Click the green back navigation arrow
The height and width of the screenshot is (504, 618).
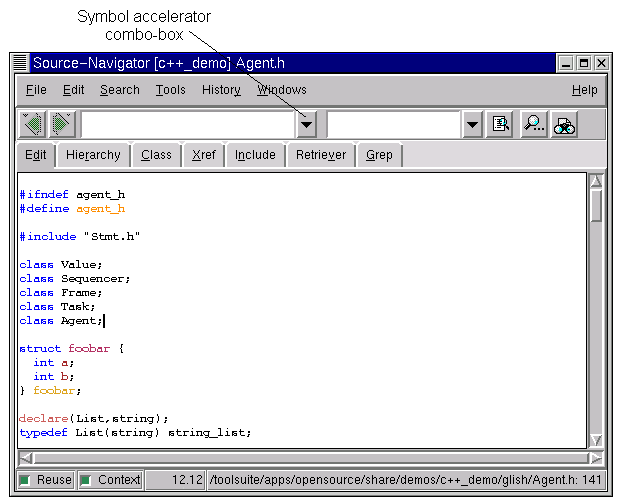33,124
